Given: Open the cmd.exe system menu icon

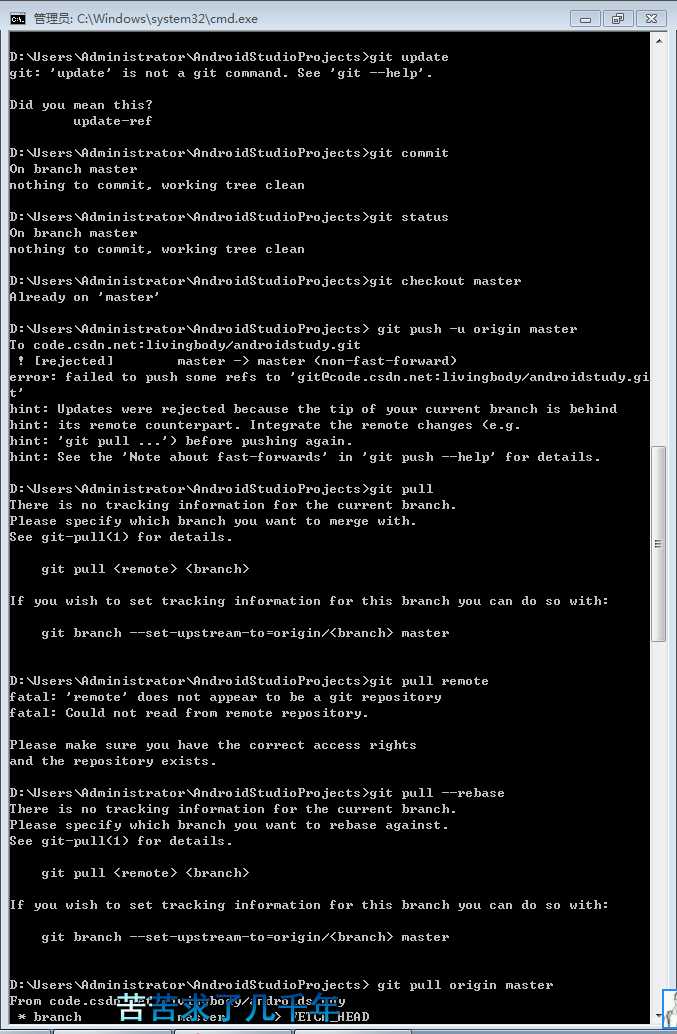Looking at the screenshot, I should pos(18,18).
